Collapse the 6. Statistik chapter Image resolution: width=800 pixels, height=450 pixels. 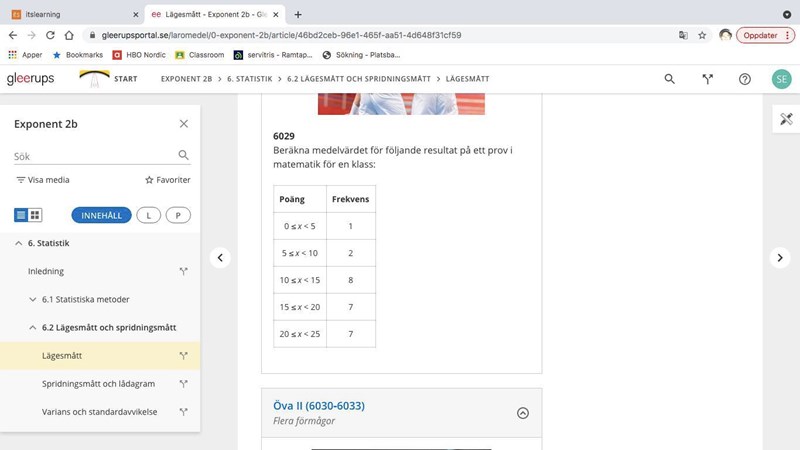tap(18, 243)
